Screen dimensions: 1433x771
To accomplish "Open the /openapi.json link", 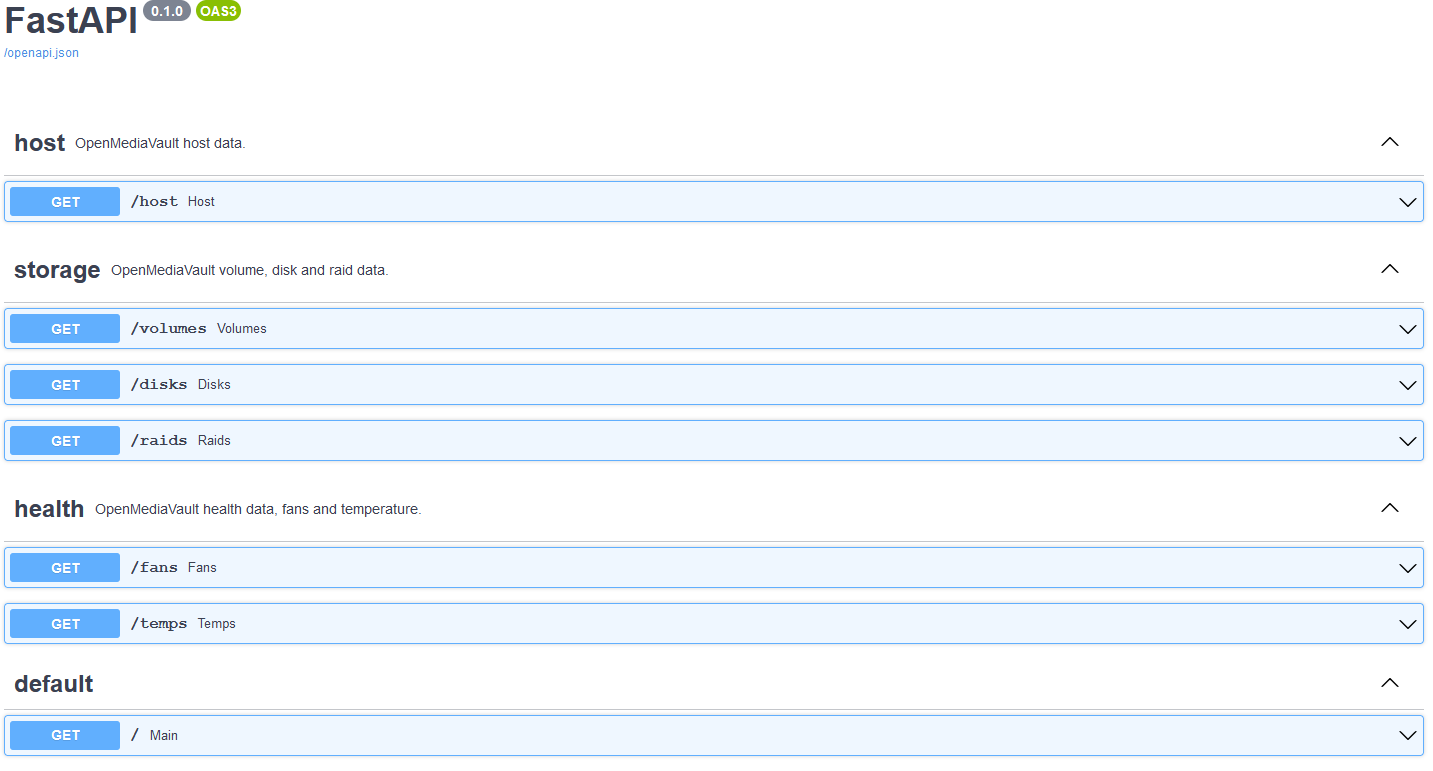I will (41, 53).
